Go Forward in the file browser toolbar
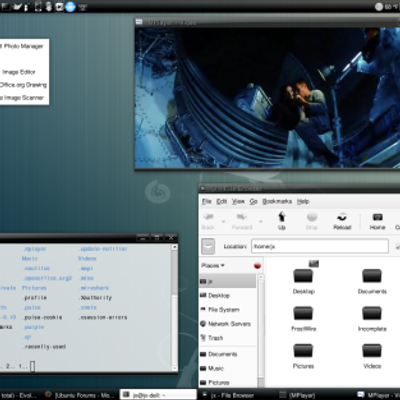The width and height of the screenshot is (400, 400). click(242, 221)
